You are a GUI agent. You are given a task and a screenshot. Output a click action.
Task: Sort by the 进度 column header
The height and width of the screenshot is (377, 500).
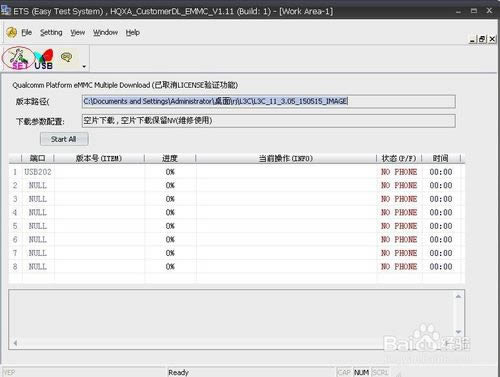(x=170, y=158)
